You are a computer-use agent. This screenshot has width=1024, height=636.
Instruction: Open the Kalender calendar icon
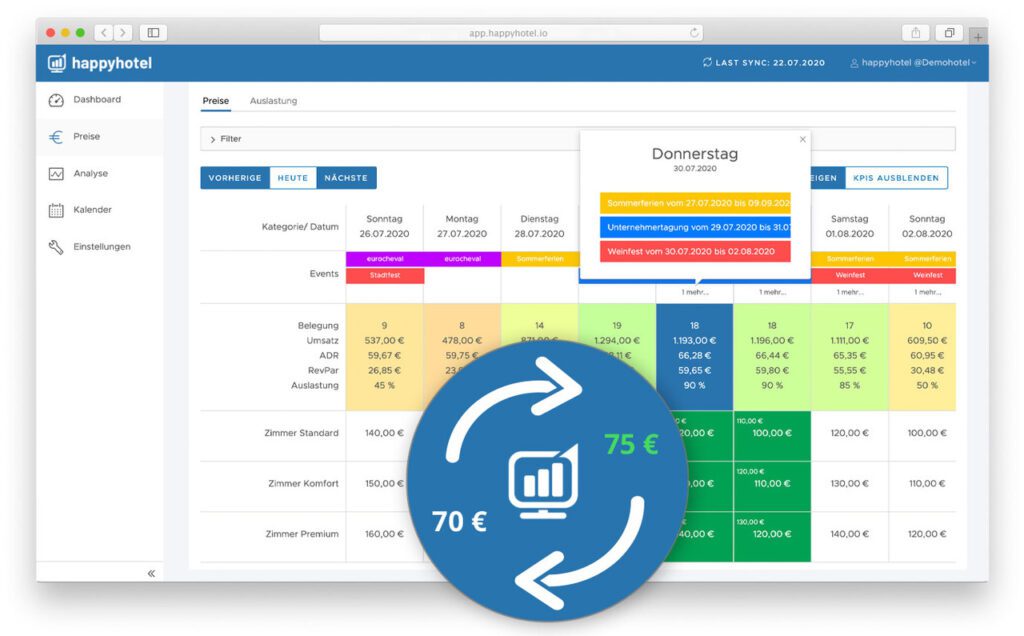pyautogui.click(x=56, y=211)
